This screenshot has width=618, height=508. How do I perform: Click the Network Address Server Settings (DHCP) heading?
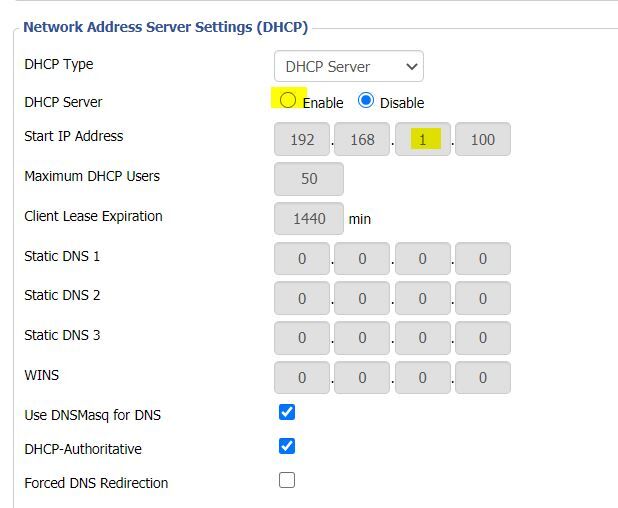click(x=166, y=27)
